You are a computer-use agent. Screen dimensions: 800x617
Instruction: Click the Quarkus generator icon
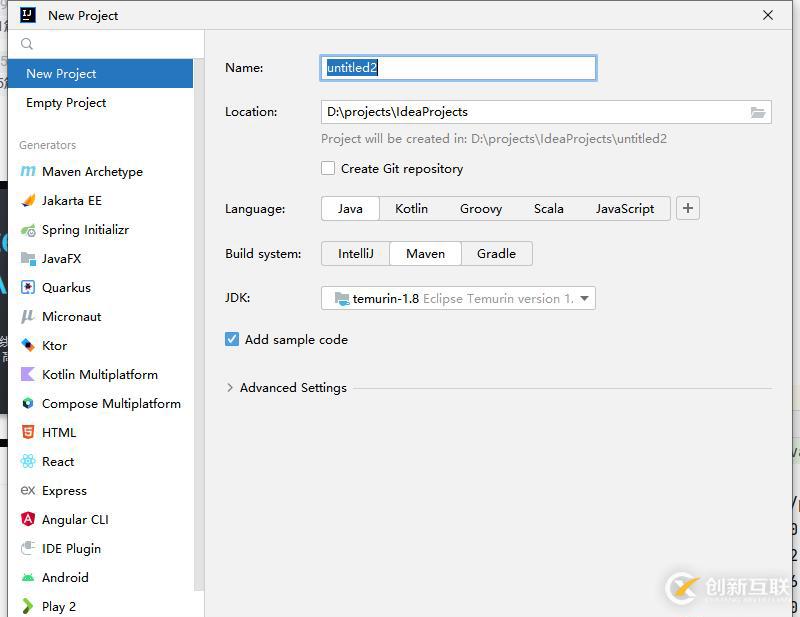click(x=28, y=288)
